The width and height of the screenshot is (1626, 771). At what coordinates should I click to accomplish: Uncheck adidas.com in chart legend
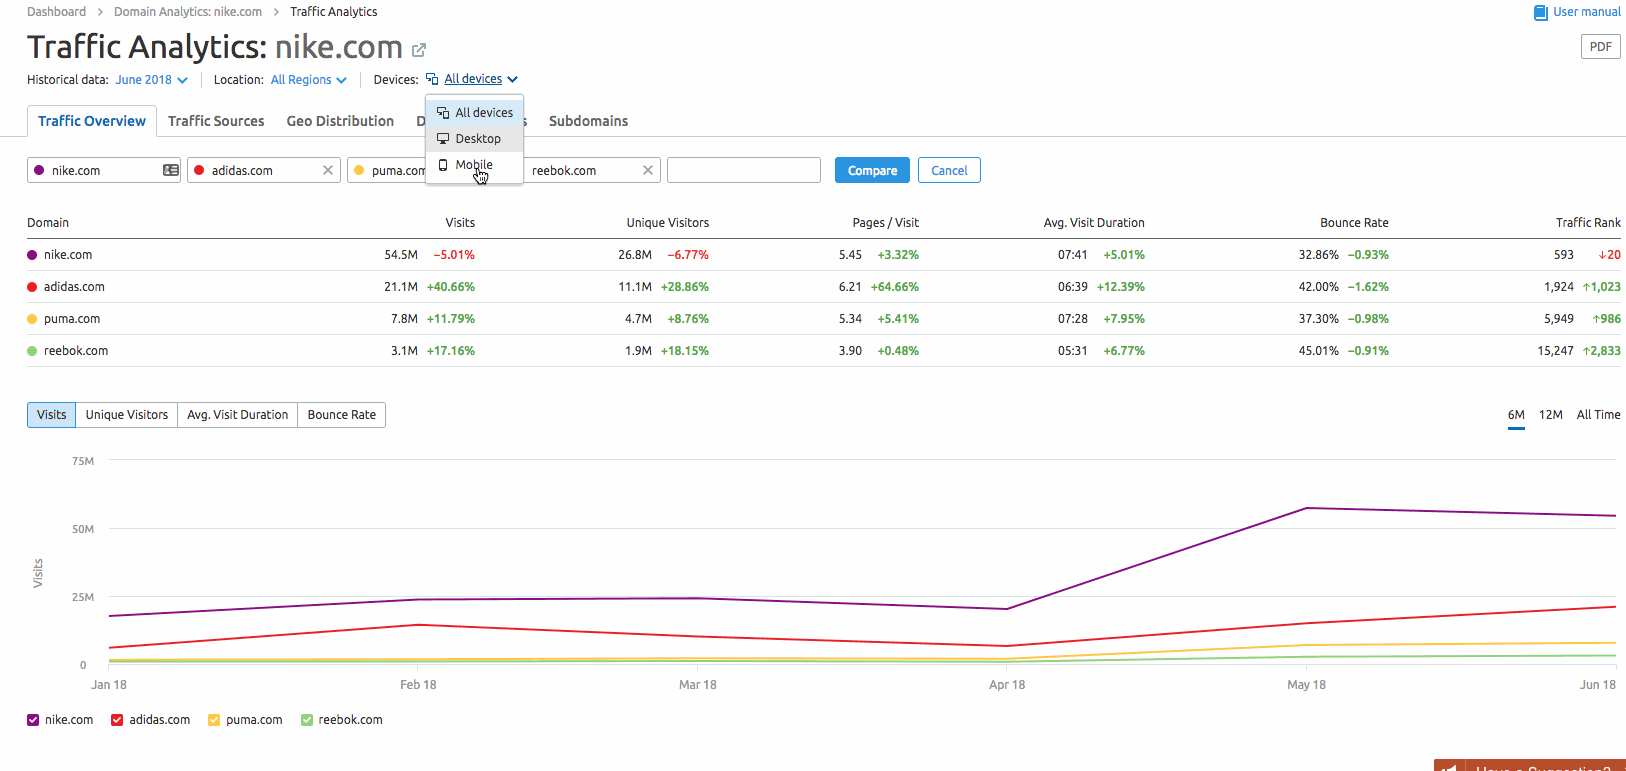point(117,720)
